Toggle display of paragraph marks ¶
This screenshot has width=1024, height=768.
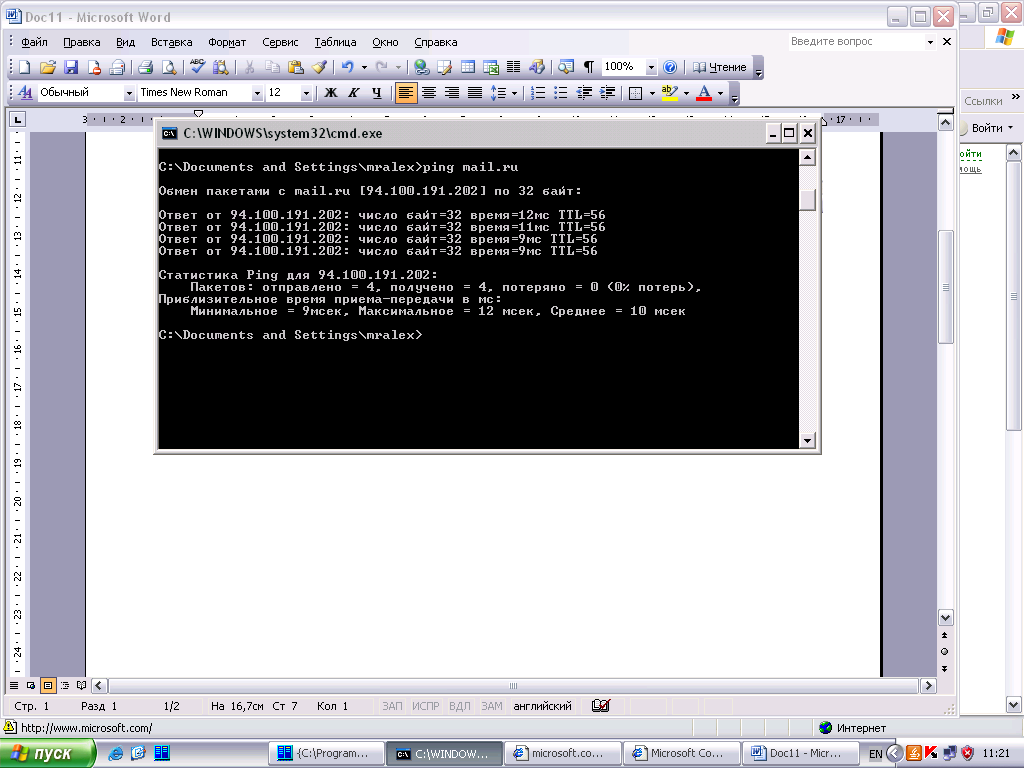pyautogui.click(x=589, y=67)
